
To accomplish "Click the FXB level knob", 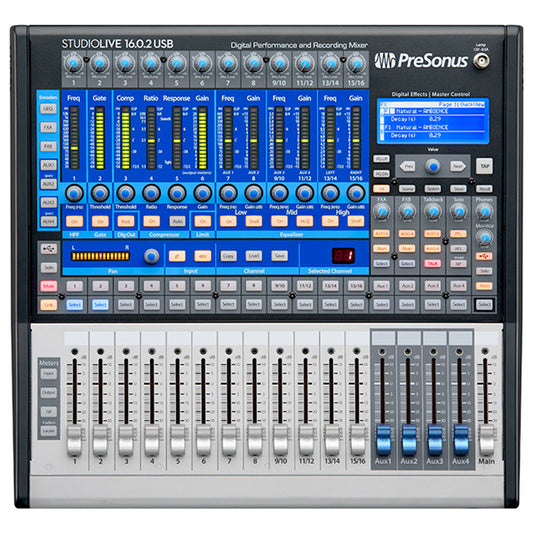I will [407, 212].
